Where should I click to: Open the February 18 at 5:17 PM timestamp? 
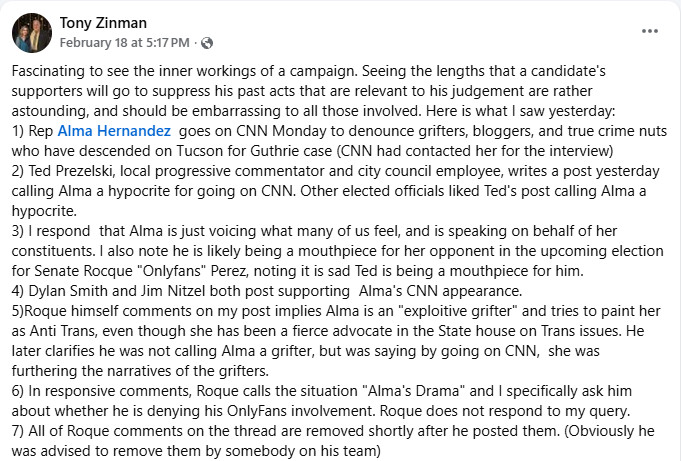(x=126, y=44)
